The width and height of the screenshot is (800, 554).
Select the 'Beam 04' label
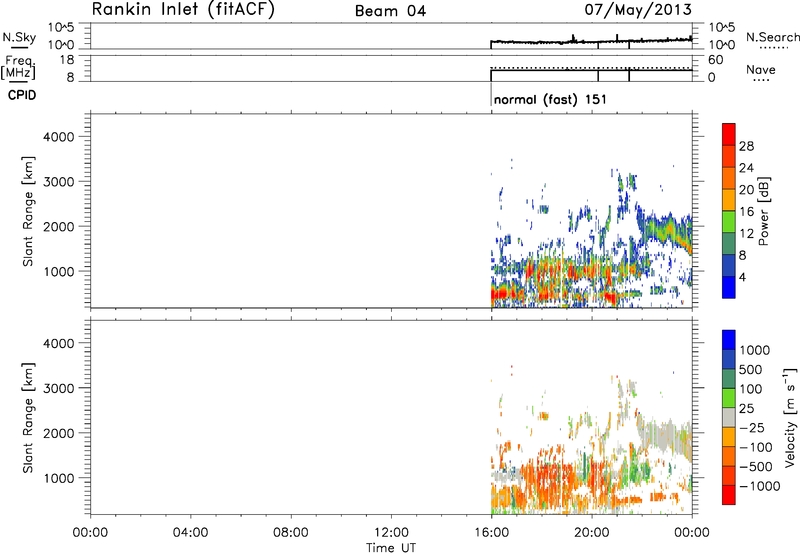tap(390, 11)
